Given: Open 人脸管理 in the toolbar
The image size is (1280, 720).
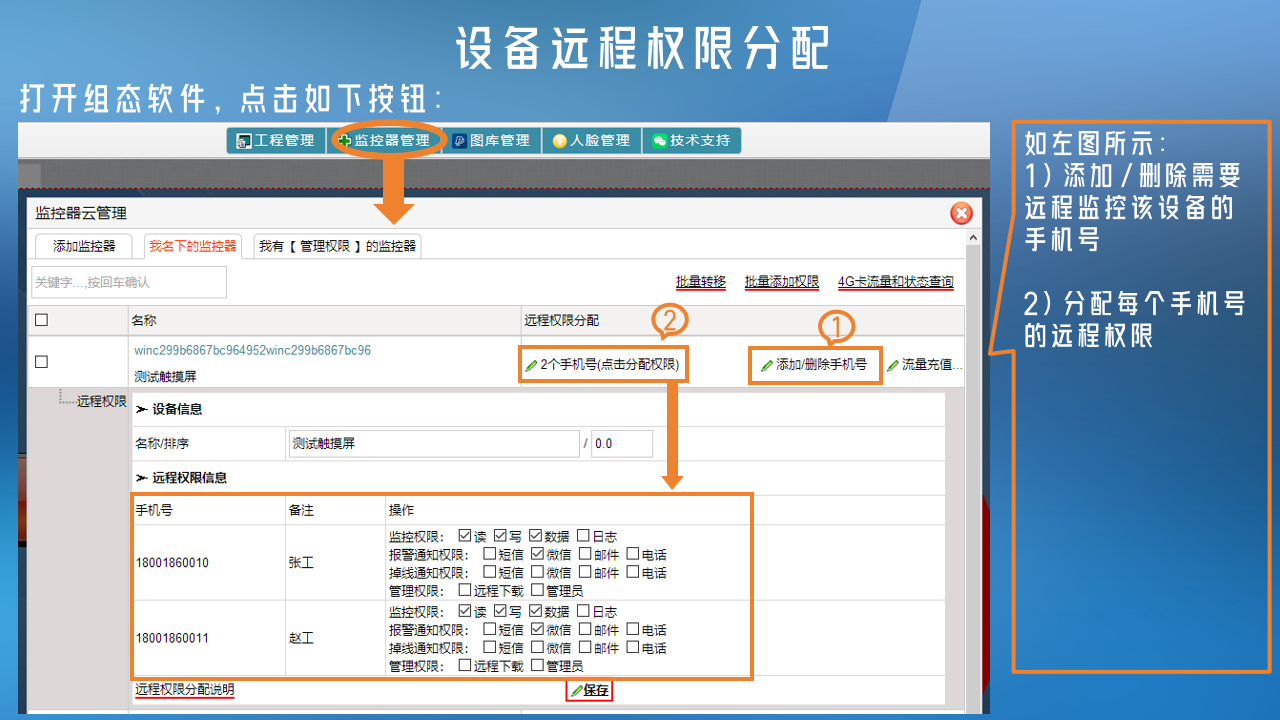Looking at the screenshot, I should [591, 141].
